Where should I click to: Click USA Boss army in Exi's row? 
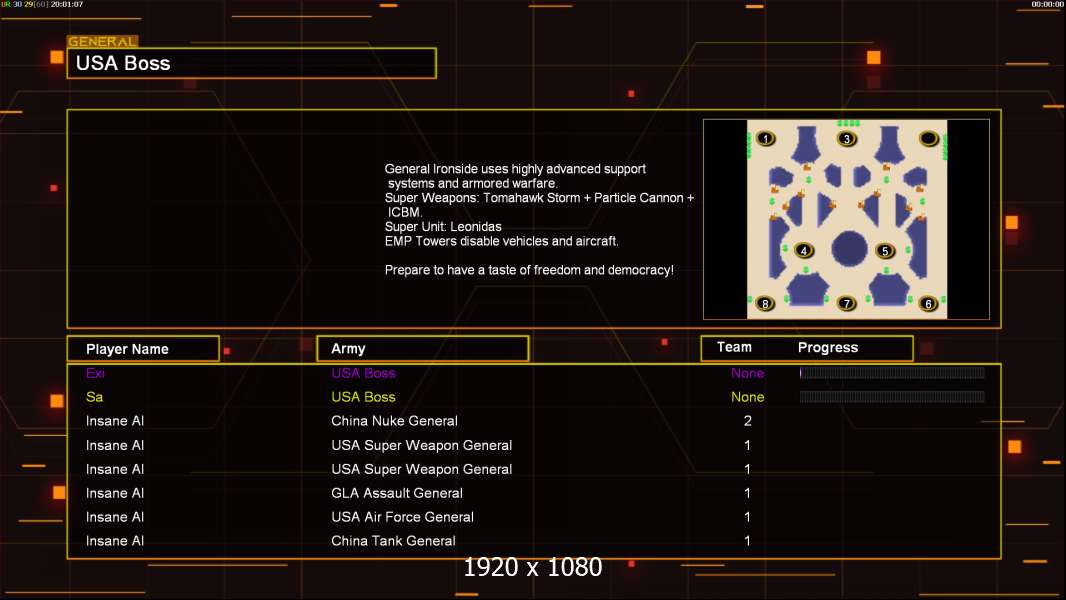pyautogui.click(x=363, y=373)
